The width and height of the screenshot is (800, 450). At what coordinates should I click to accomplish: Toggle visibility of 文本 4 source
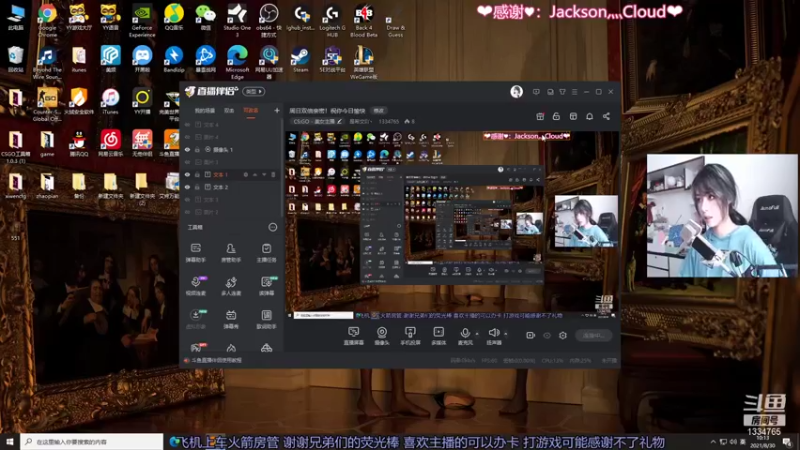tap(187, 124)
